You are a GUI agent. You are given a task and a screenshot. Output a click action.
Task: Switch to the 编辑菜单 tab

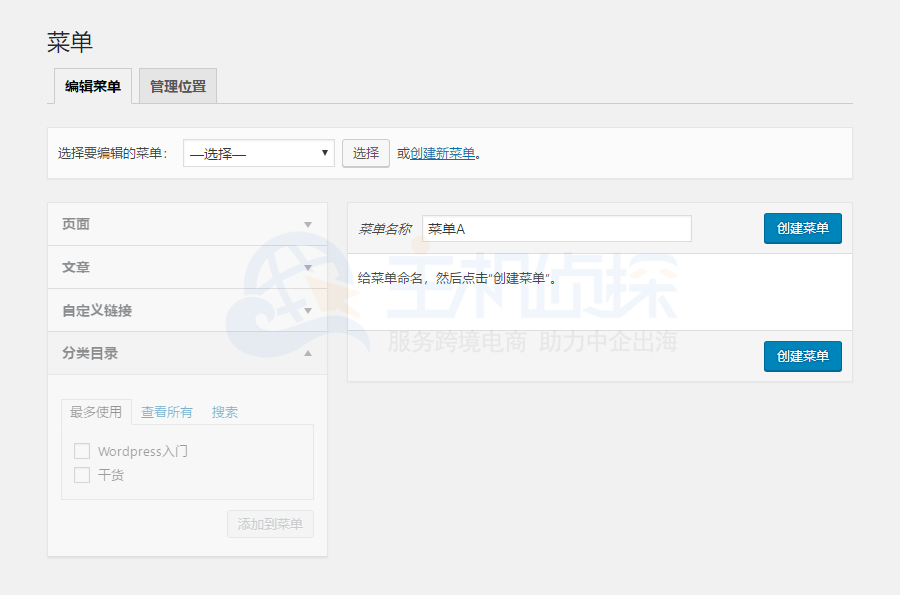tap(93, 87)
